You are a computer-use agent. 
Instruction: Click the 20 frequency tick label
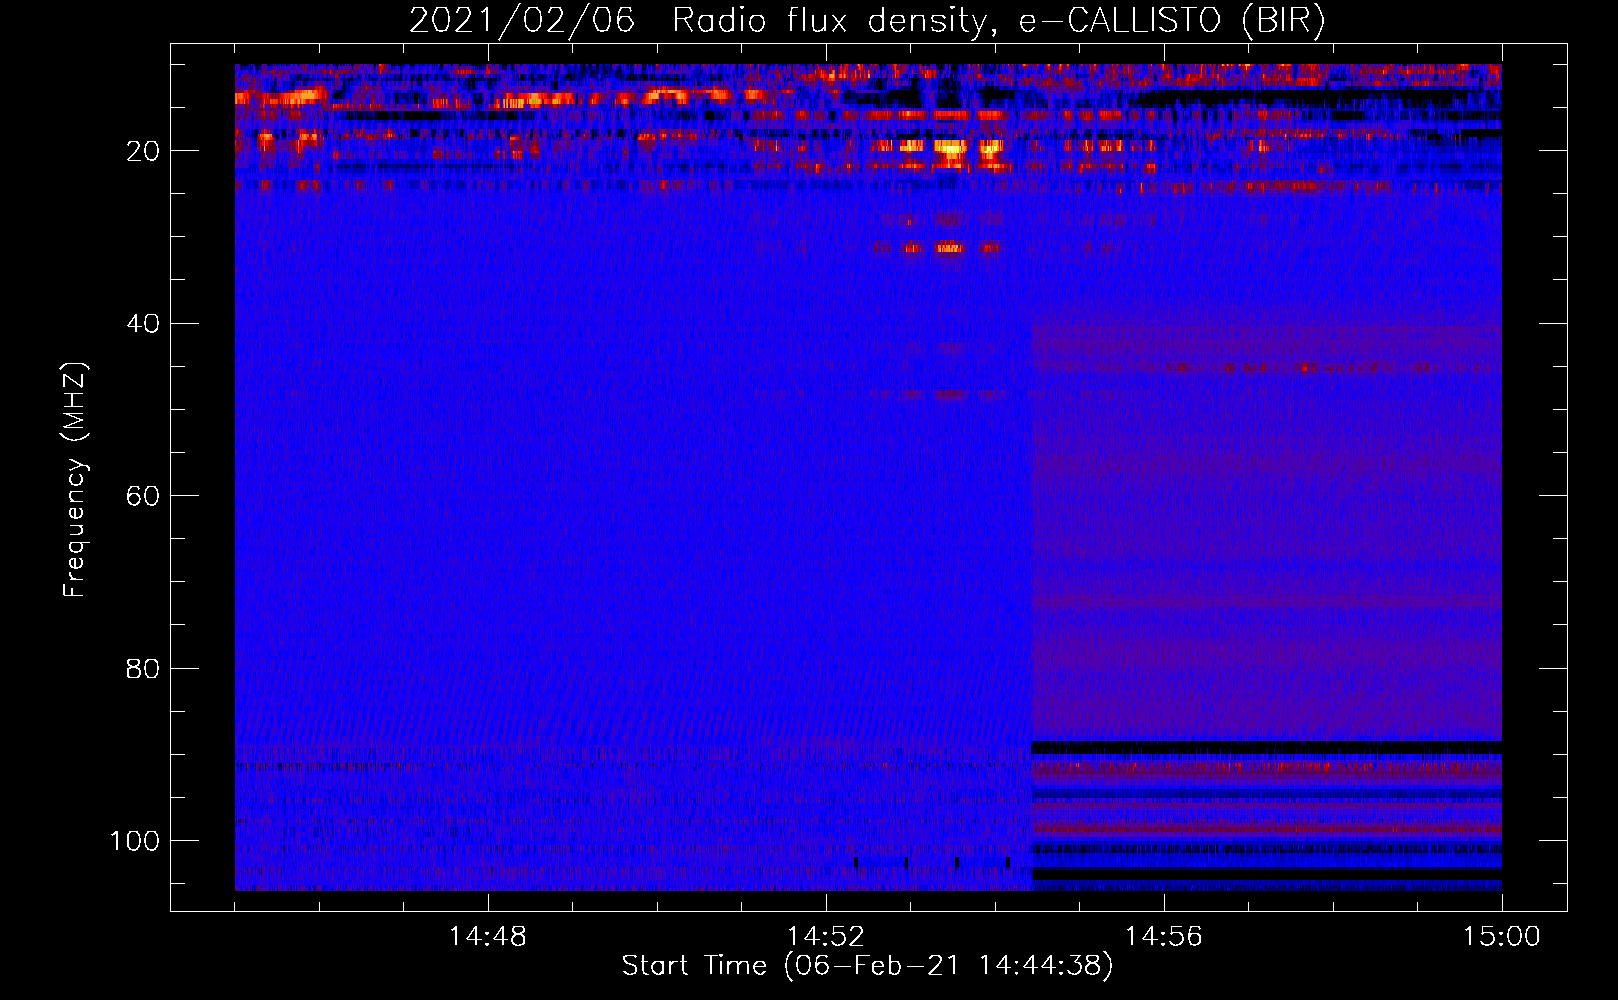click(x=143, y=151)
